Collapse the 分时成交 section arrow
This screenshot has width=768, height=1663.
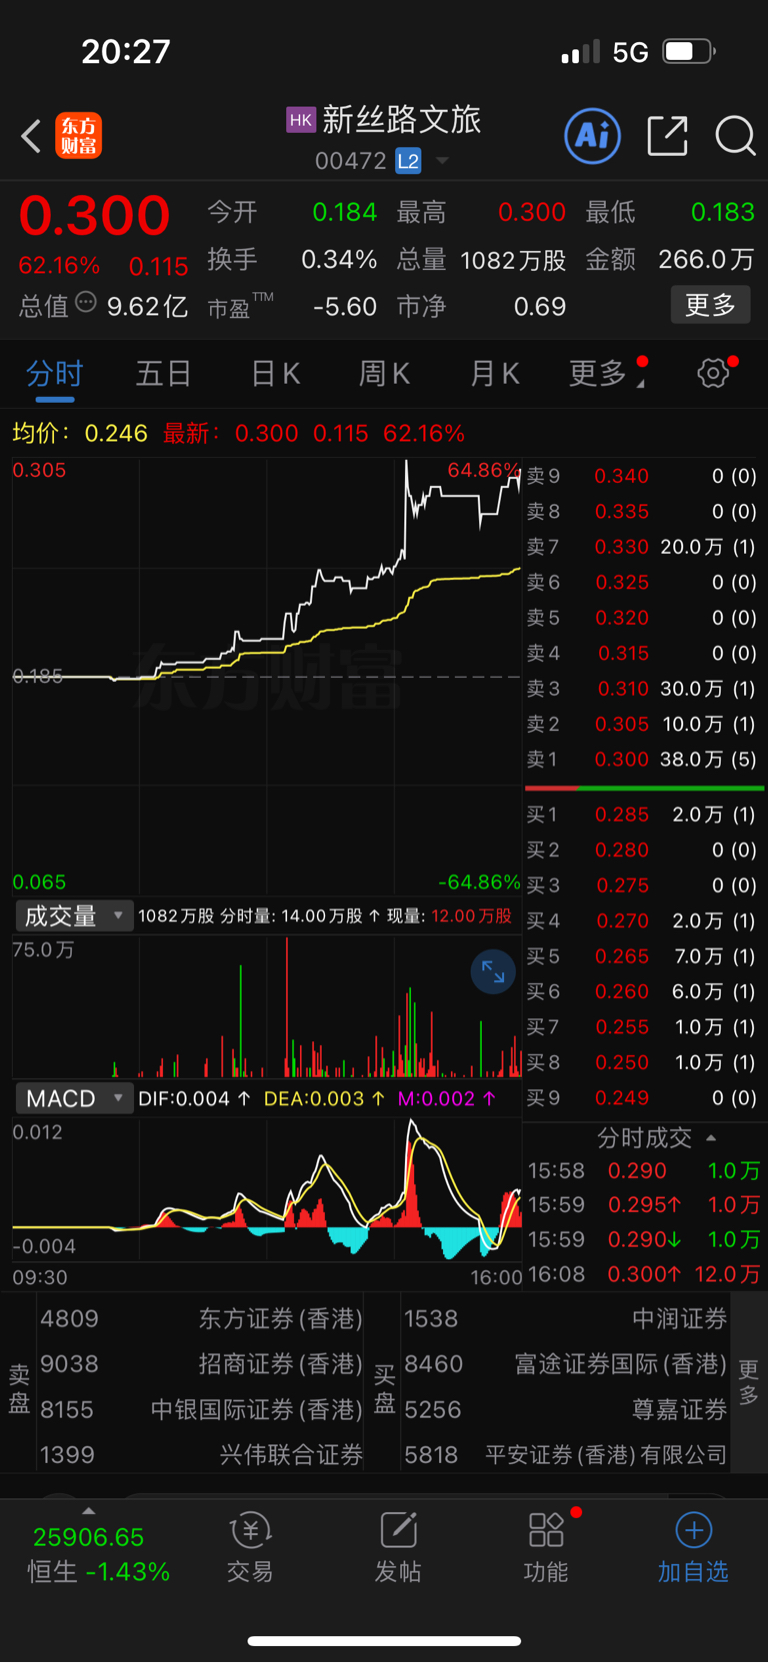pos(711,1138)
